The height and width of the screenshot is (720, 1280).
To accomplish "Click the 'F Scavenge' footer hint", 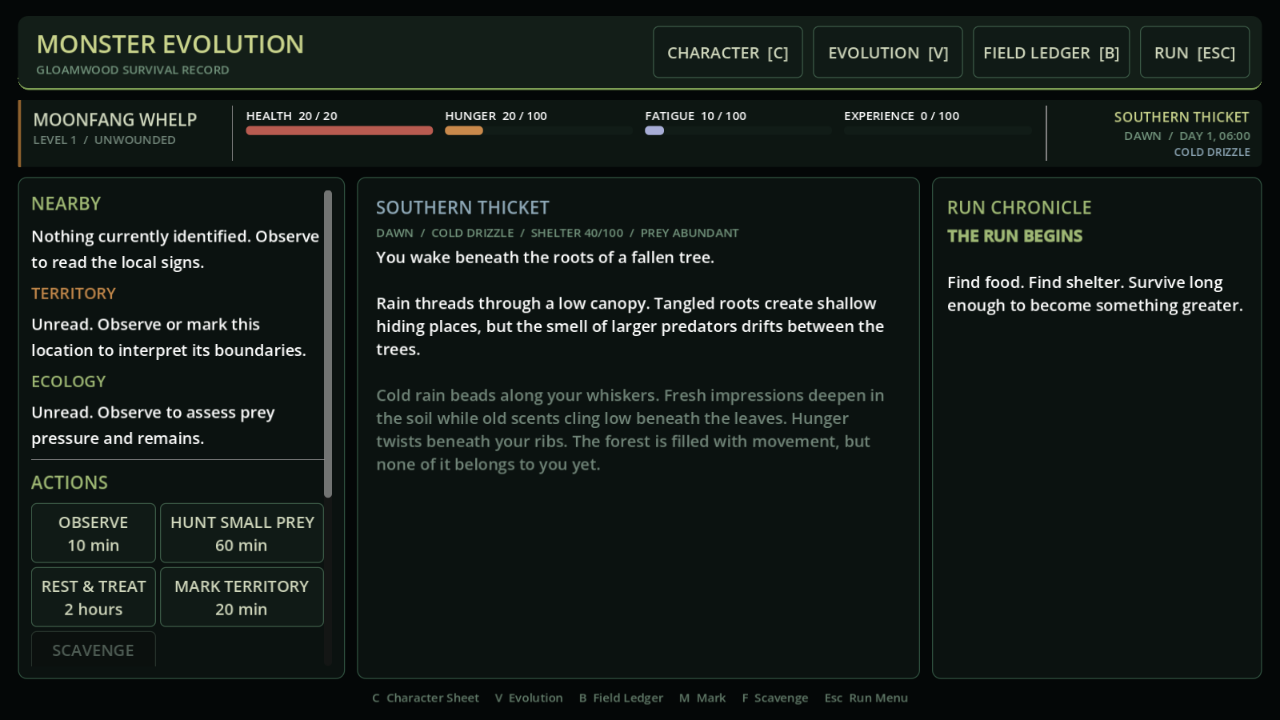I will pyautogui.click(x=775, y=698).
